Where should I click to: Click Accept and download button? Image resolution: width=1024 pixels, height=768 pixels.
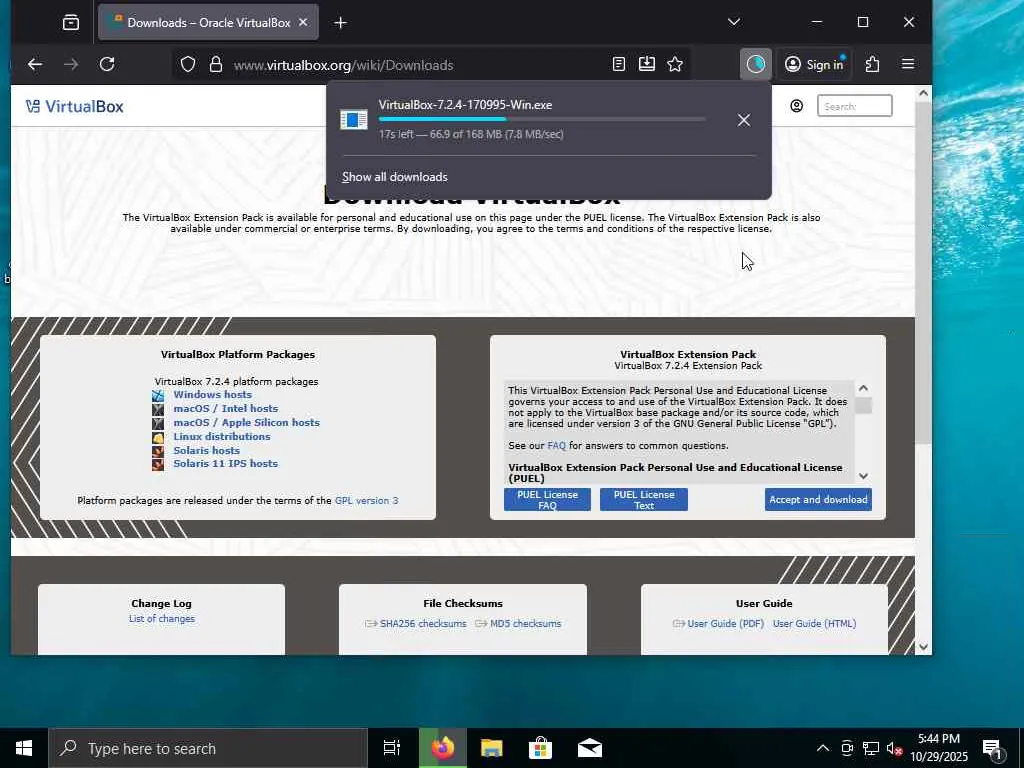click(818, 500)
